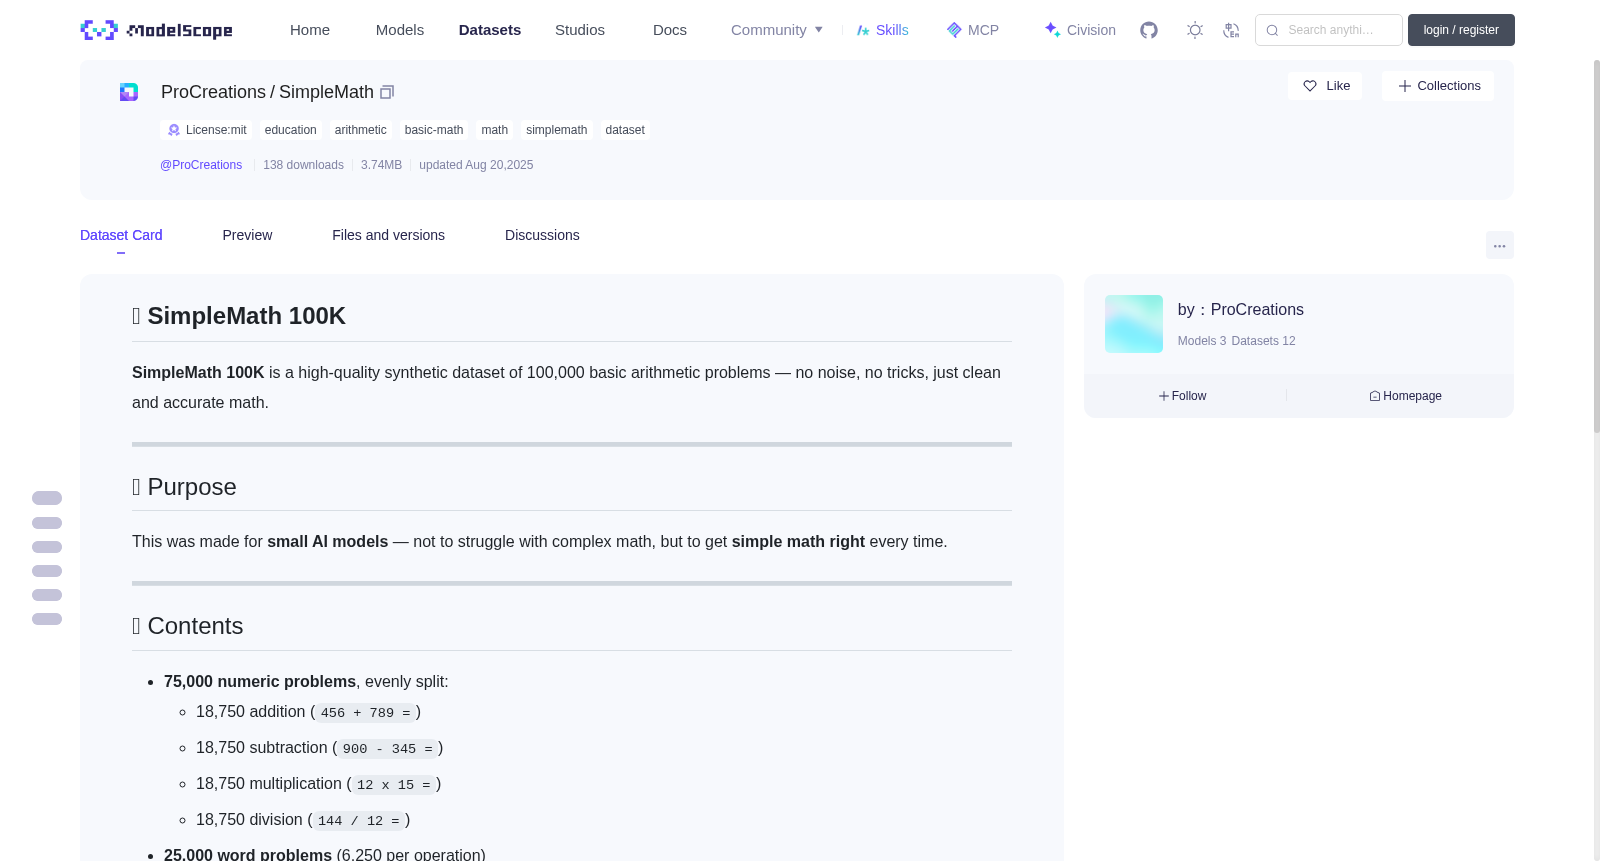This screenshot has height=861, width=1600.
Task: Click the page's vertical scrollbar
Action: pyautogui.click(x=1597, y=245)
